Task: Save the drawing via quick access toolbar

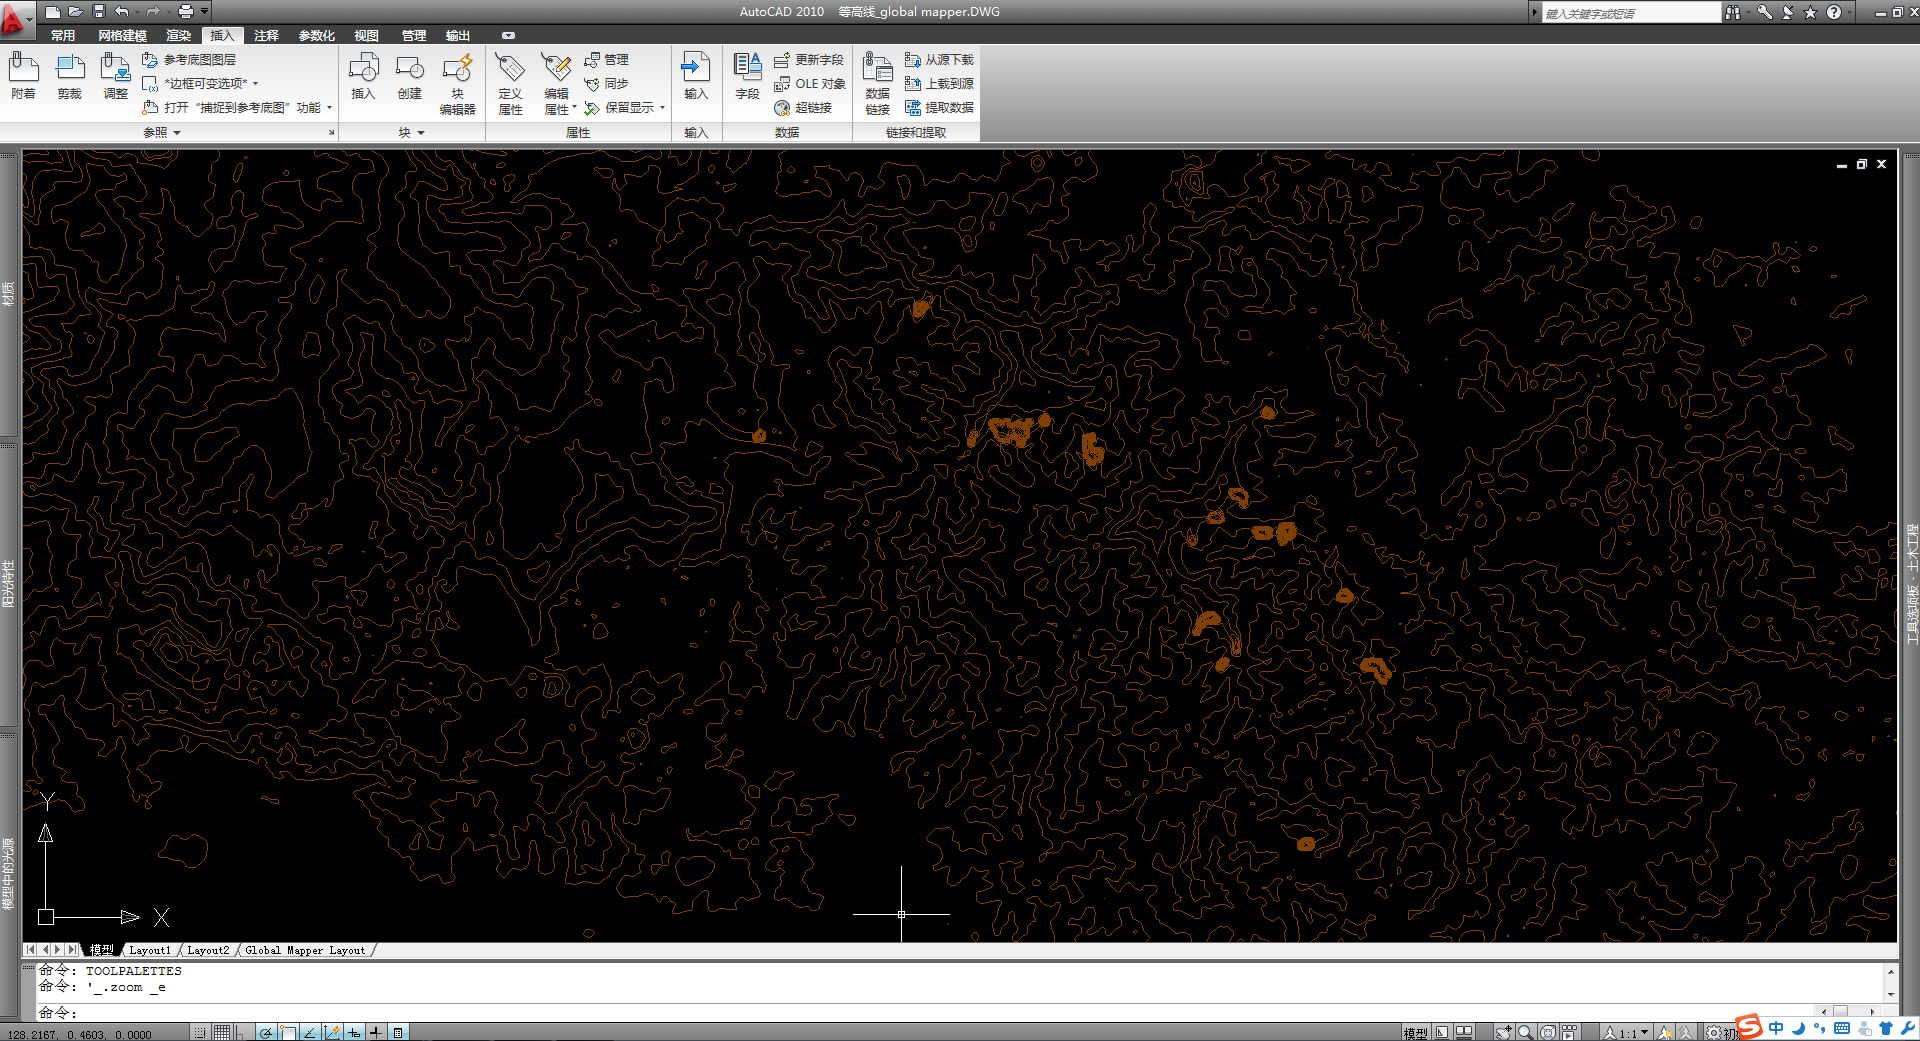Action: tap(98, 11)
